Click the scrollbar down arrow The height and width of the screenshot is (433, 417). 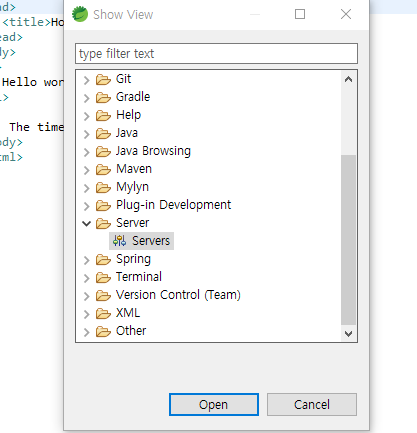click(x=348, y=333)
